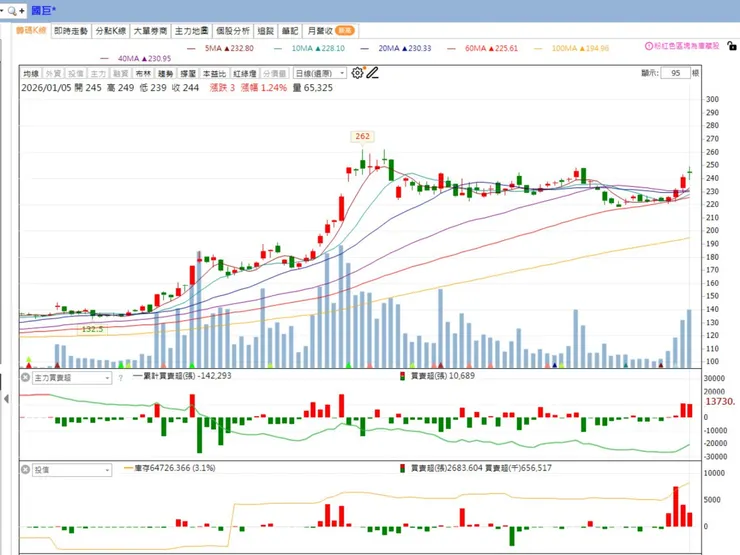Switch to the 主力地圖 tab

pyautogui.click(x=191, y=31)
